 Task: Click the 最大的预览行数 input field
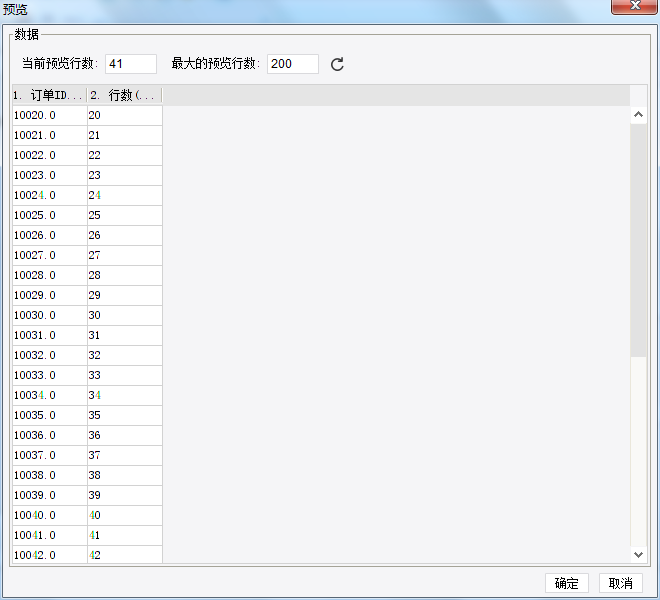[293, 64]
